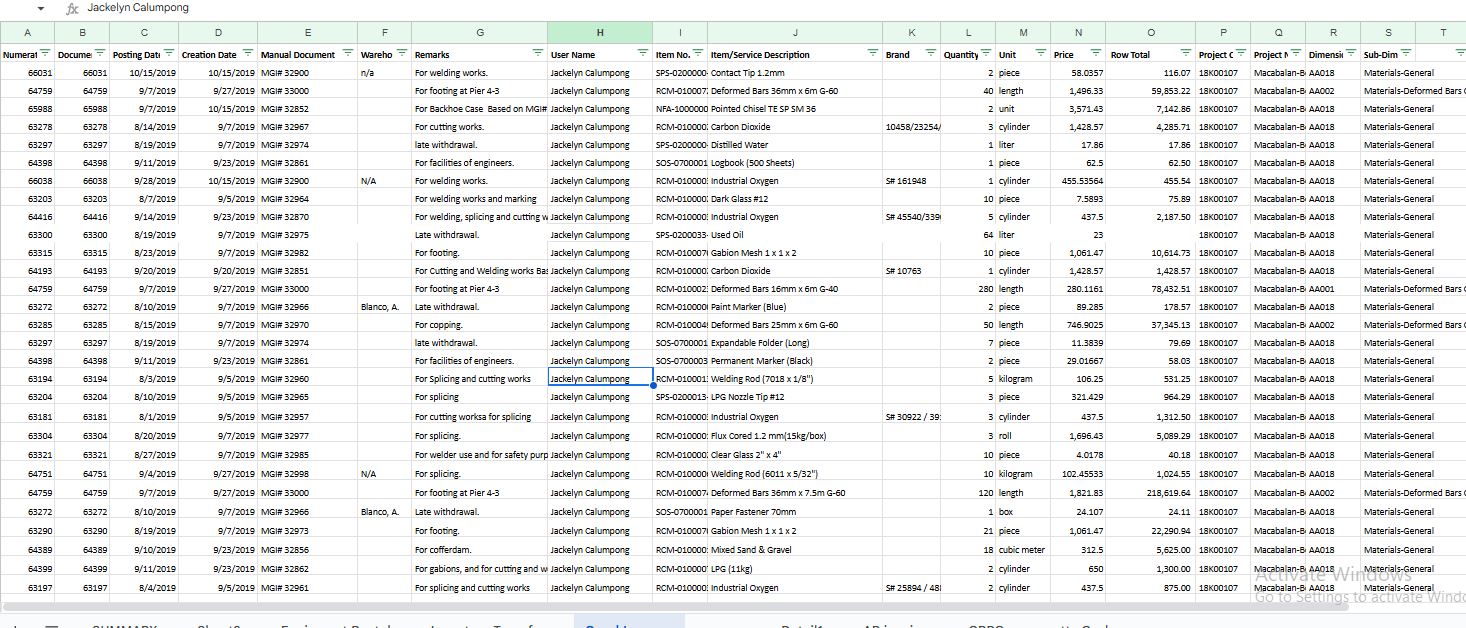1466x628 pixels.
Task: Select brand cell S# 10763
Action: pyautogui.click(x=912, y=271)
